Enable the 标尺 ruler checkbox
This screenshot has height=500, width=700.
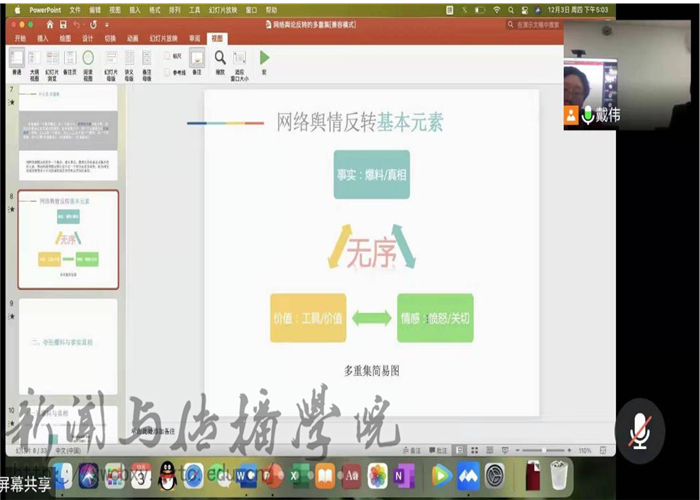[x=167, y=56]
